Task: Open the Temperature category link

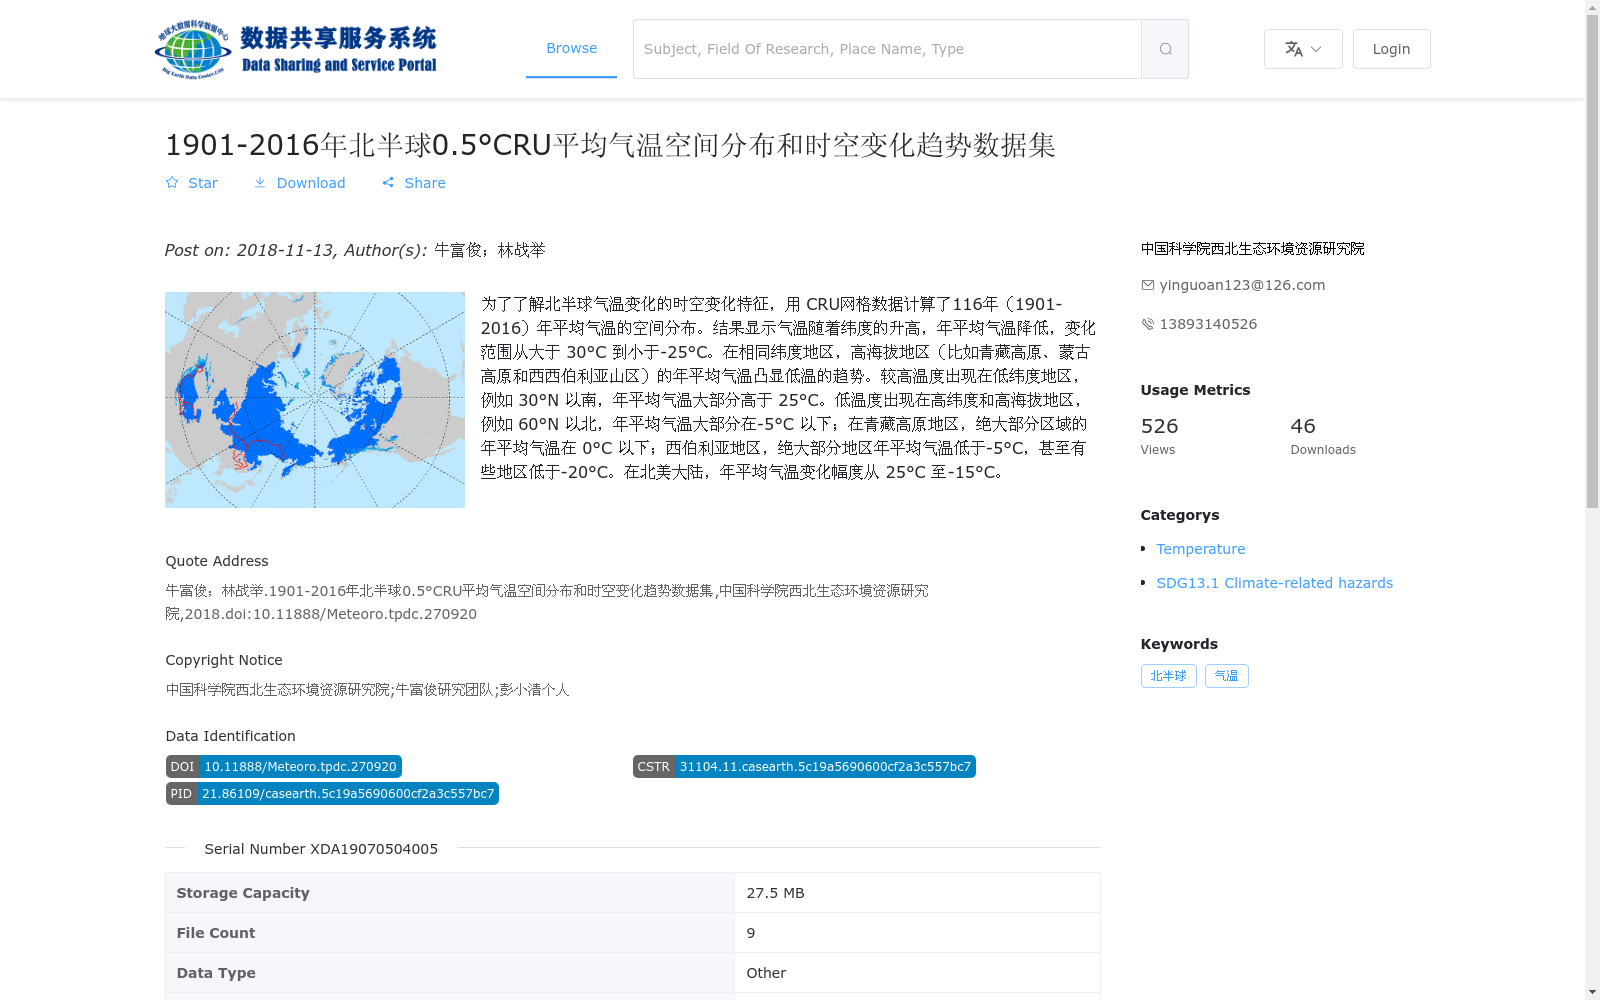Action: point(1201,549)
